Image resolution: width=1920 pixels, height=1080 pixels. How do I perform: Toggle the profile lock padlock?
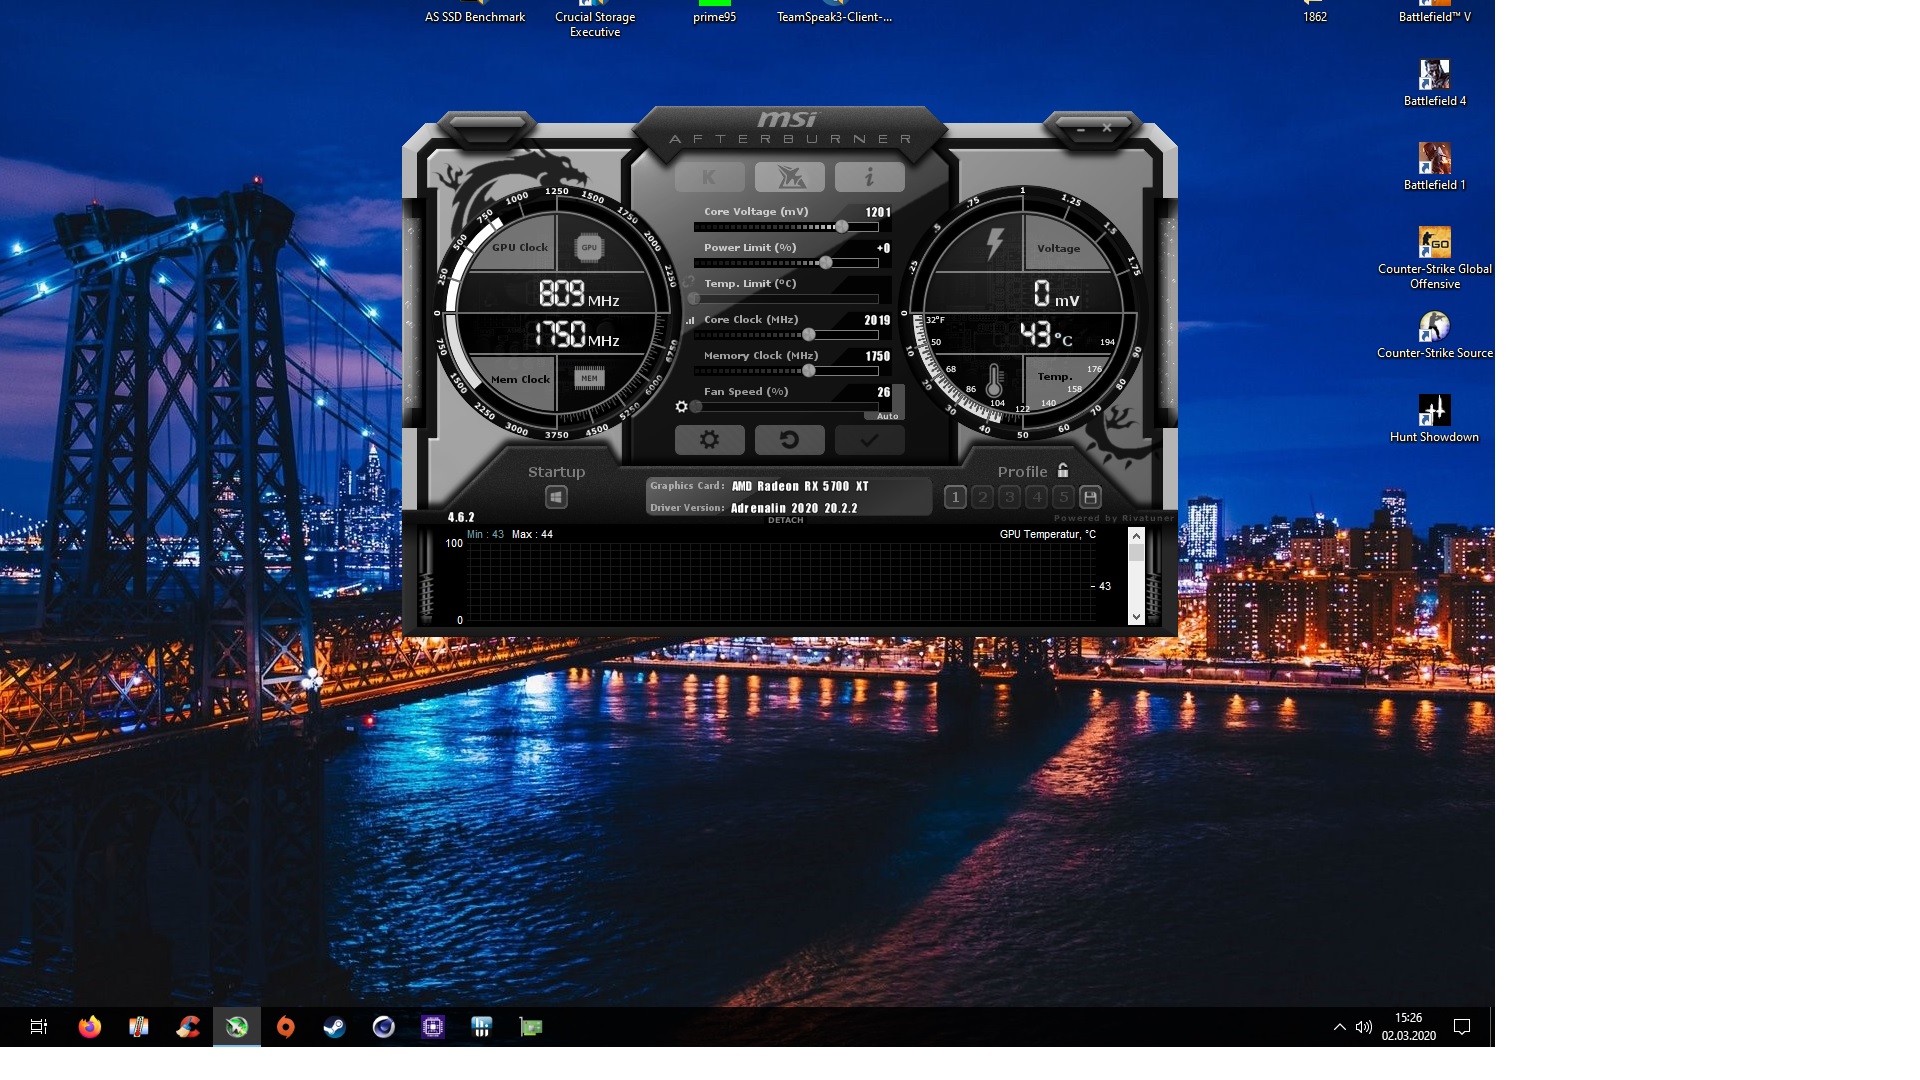tap(1063, 470)
